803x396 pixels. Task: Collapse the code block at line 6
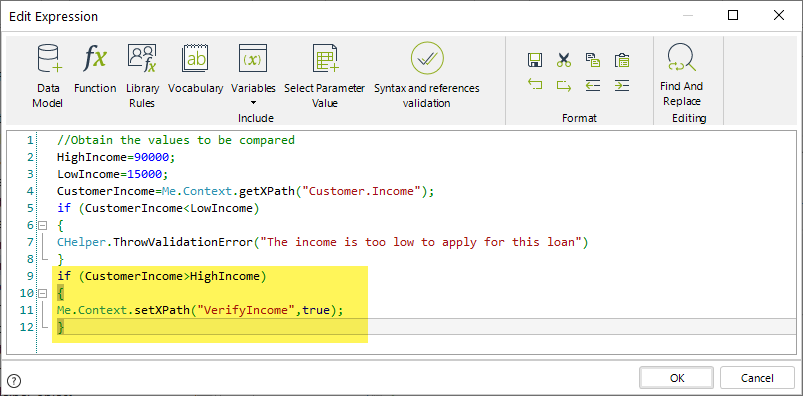(43, 225)
